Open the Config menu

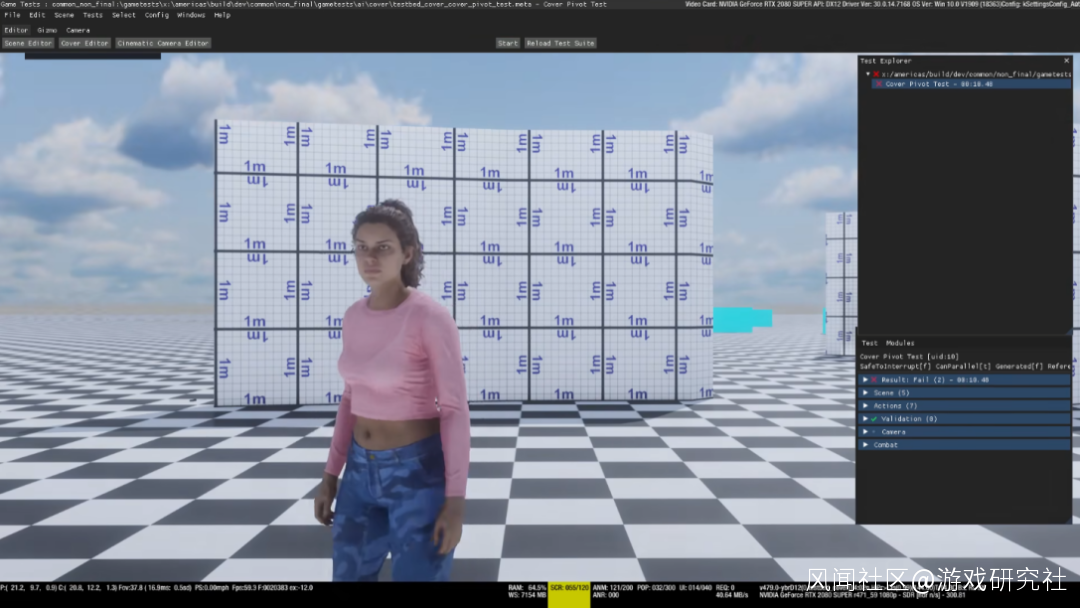(x=157, y=15)
